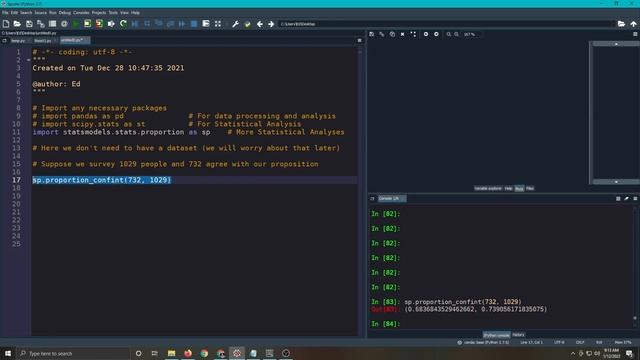This screenshot has height=360, width=640.
Task: Browse the open editor tabs
Action: [x=4, y=40]
